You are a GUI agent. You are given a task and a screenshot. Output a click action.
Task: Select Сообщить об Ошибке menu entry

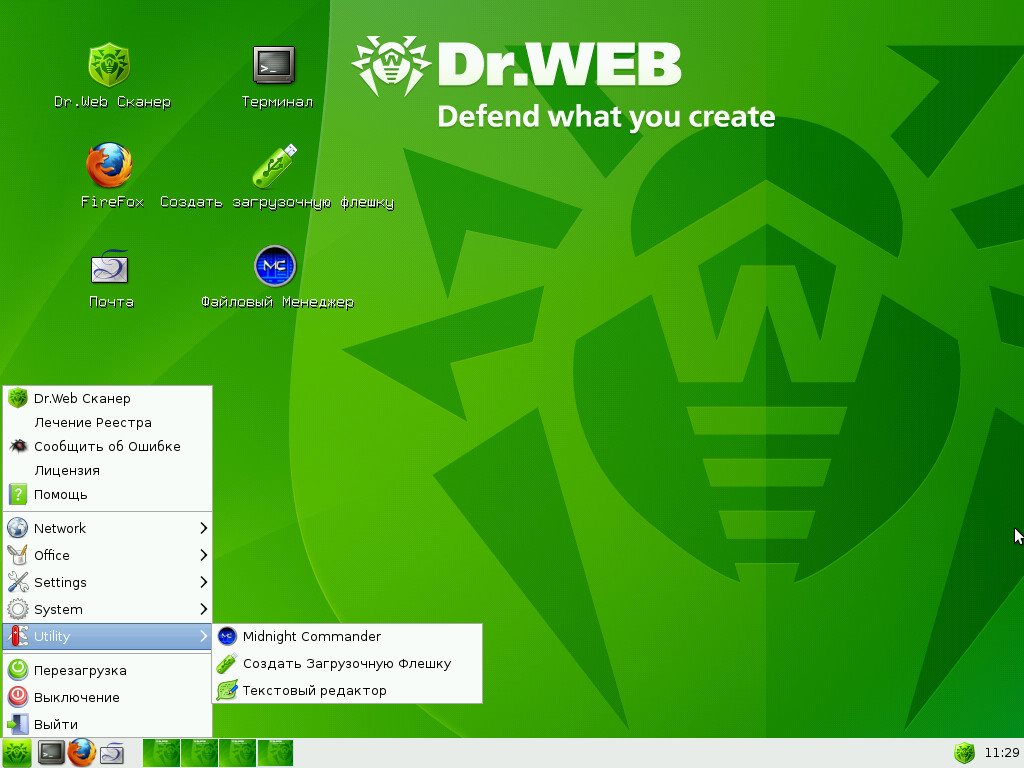pyautogui.click(x=108, y=447)
